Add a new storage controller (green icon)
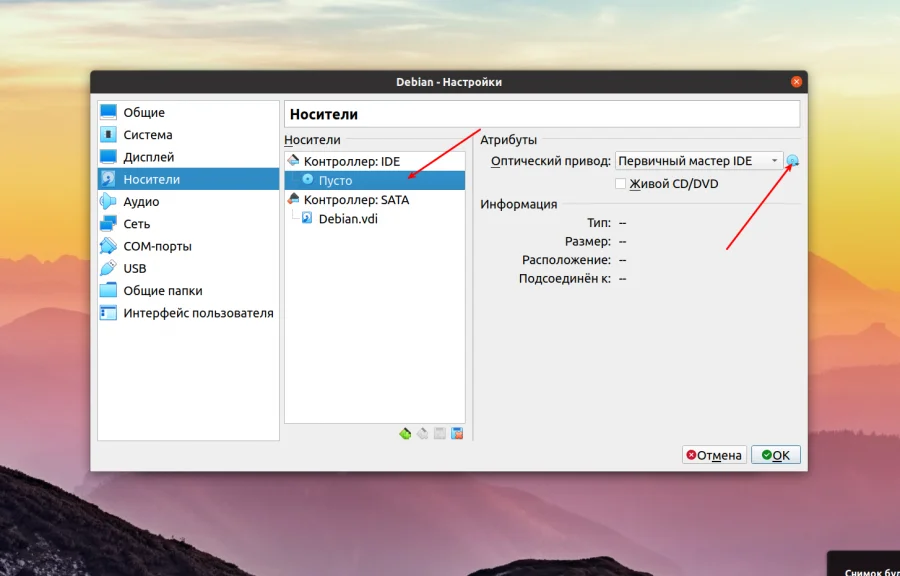 (x=405, y=433)
